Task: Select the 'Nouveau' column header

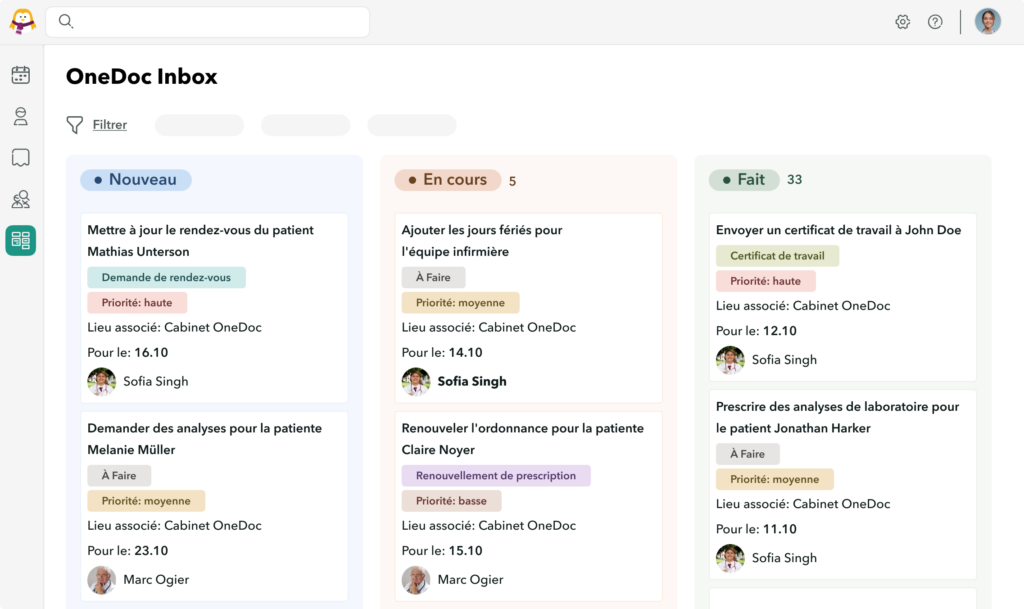Action: click(x=135, y=179)
